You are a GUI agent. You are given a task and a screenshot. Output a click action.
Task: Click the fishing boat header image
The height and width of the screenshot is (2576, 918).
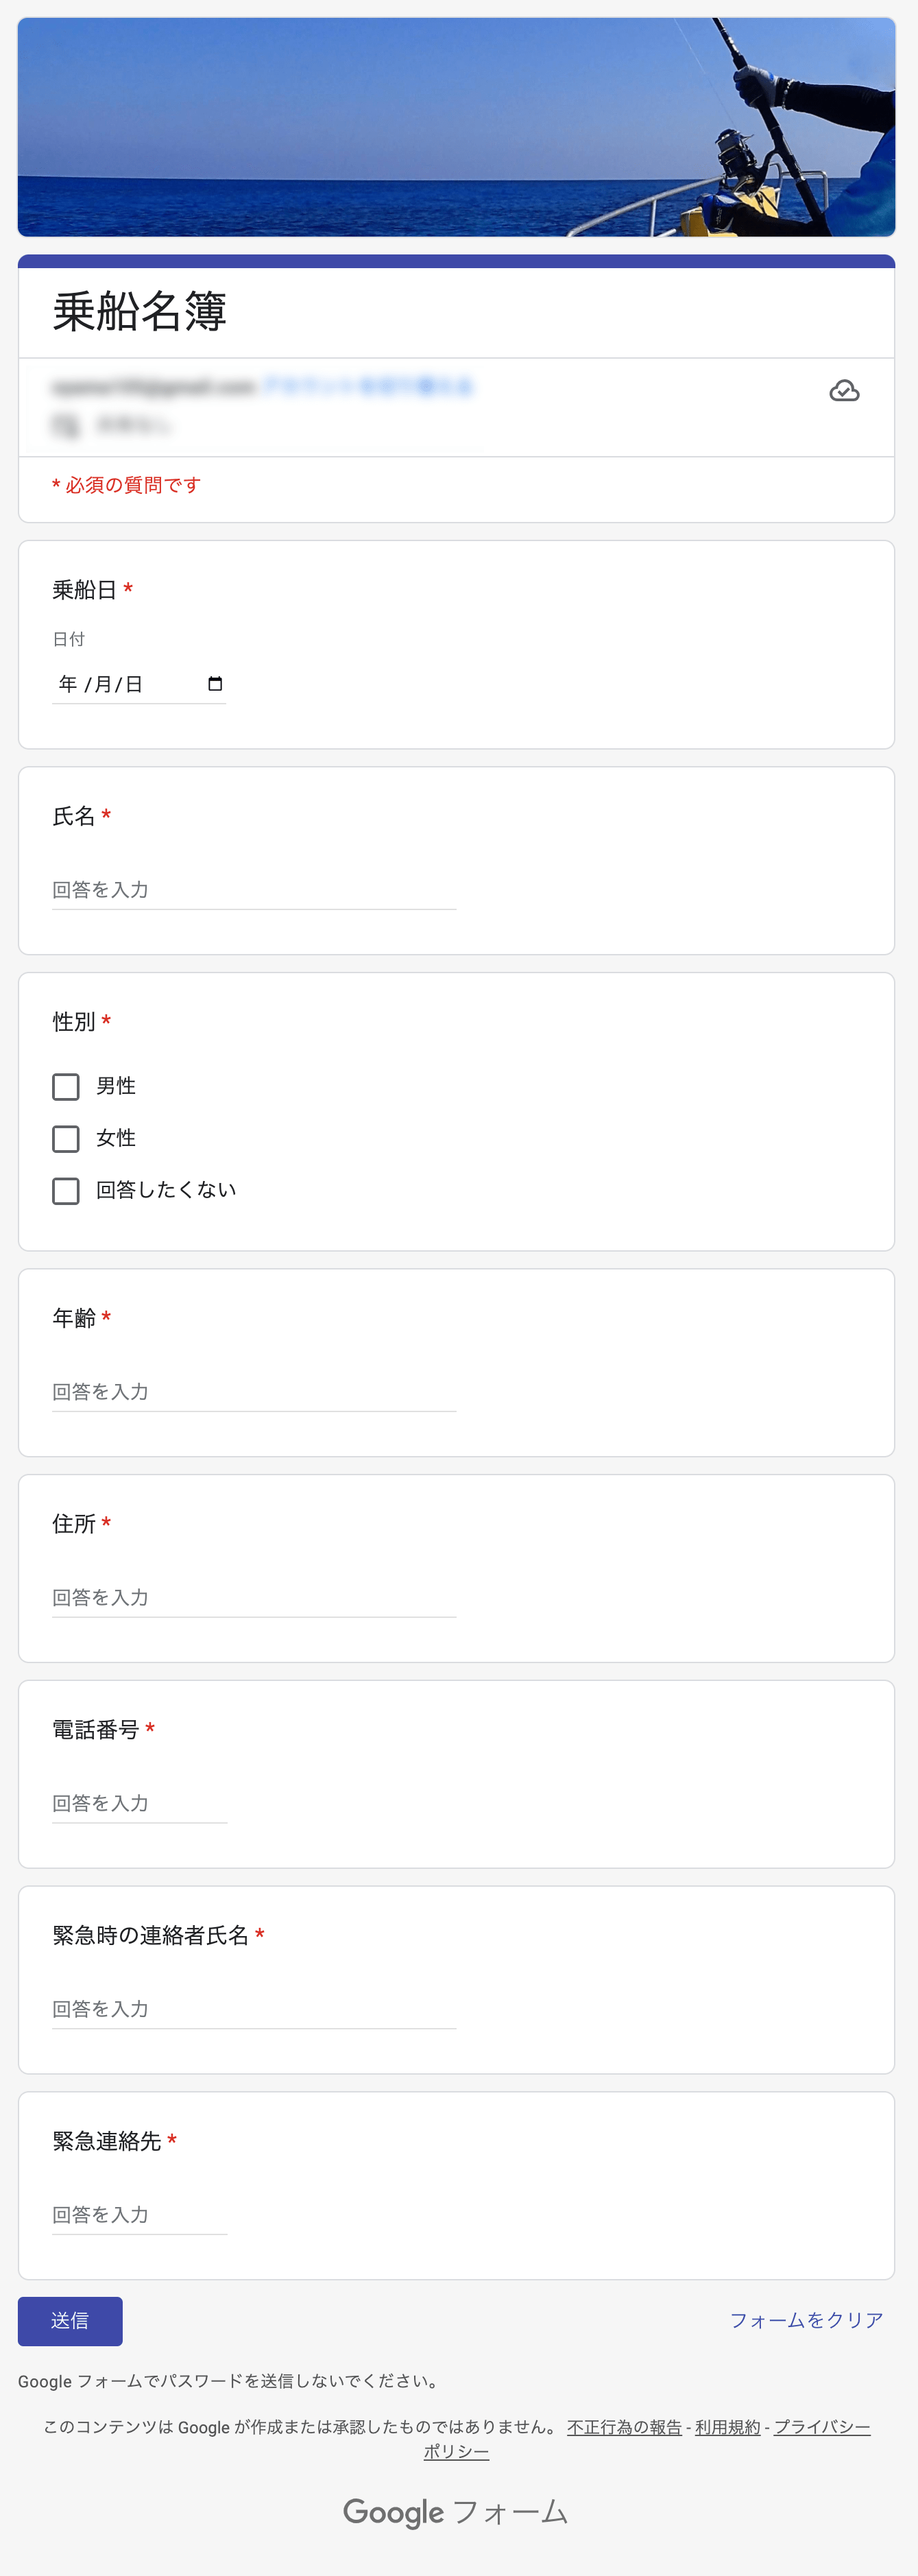(456, 127)
